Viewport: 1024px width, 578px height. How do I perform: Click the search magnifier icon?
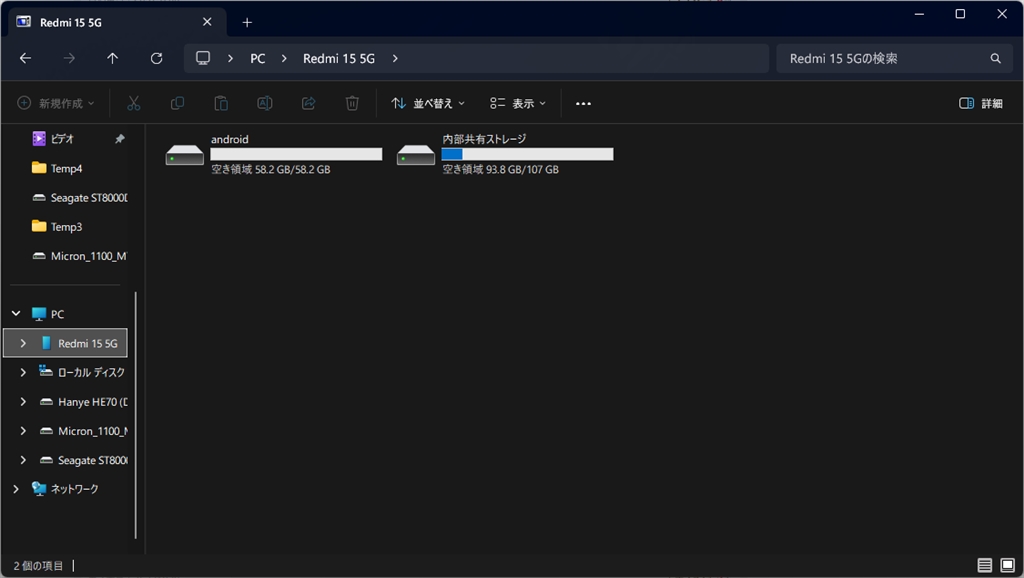(995, 58)
